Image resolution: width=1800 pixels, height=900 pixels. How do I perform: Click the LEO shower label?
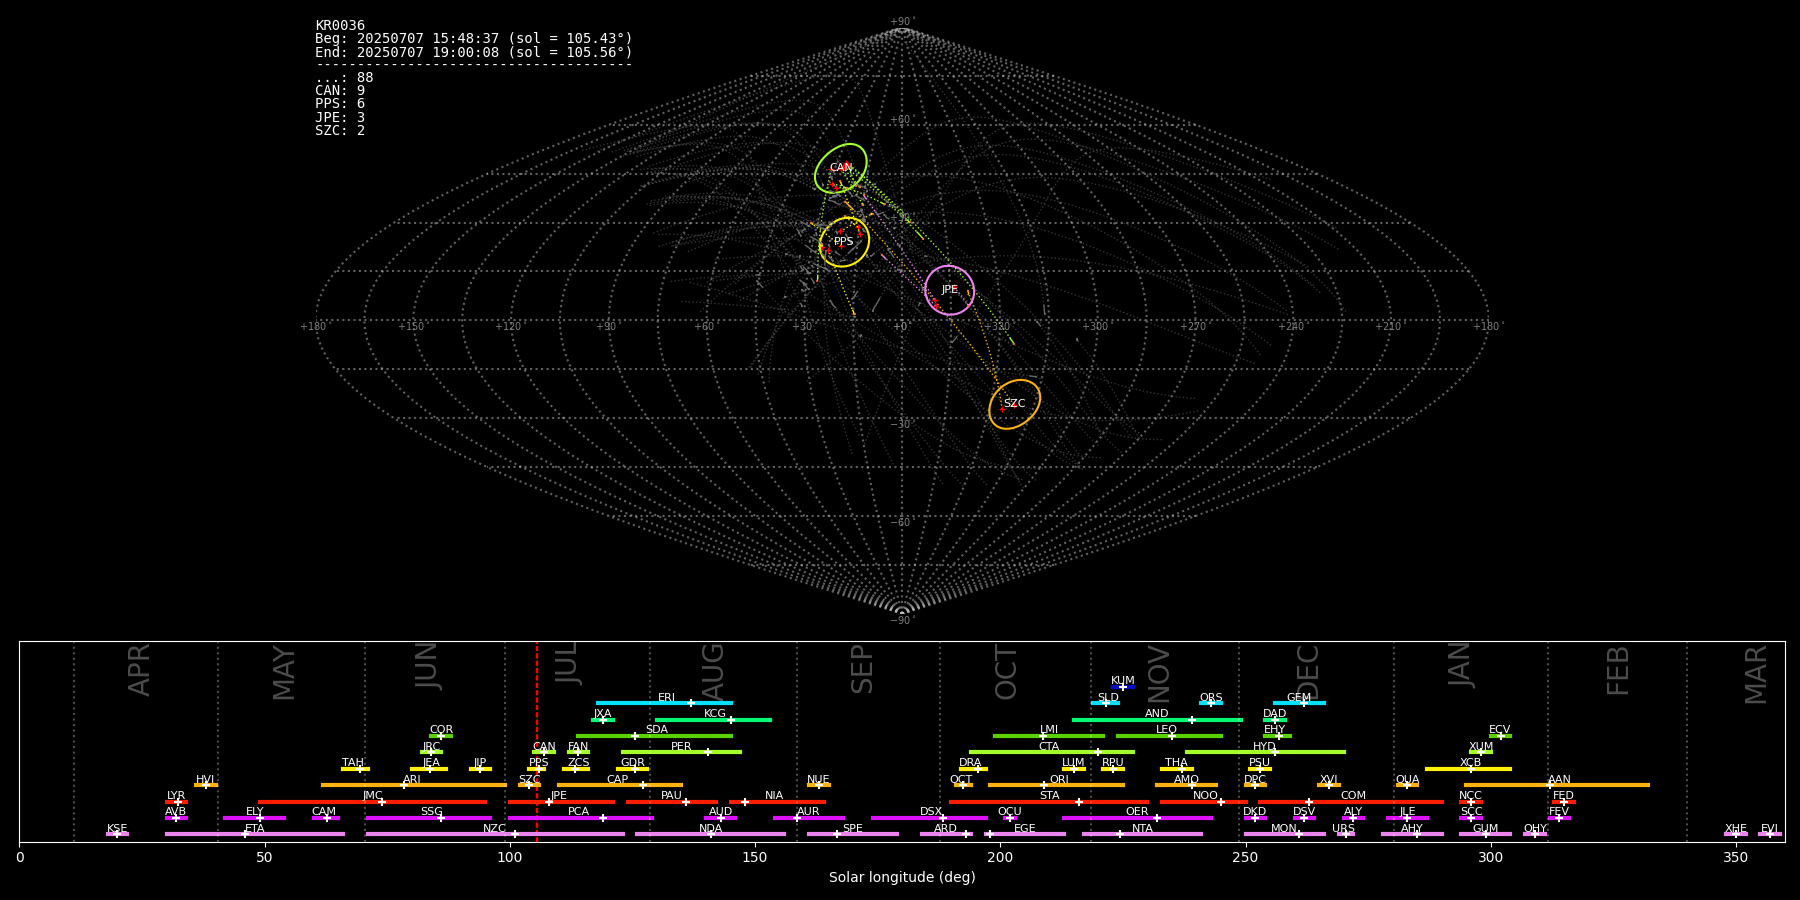pyautogui.click(x=1167, y=730)
